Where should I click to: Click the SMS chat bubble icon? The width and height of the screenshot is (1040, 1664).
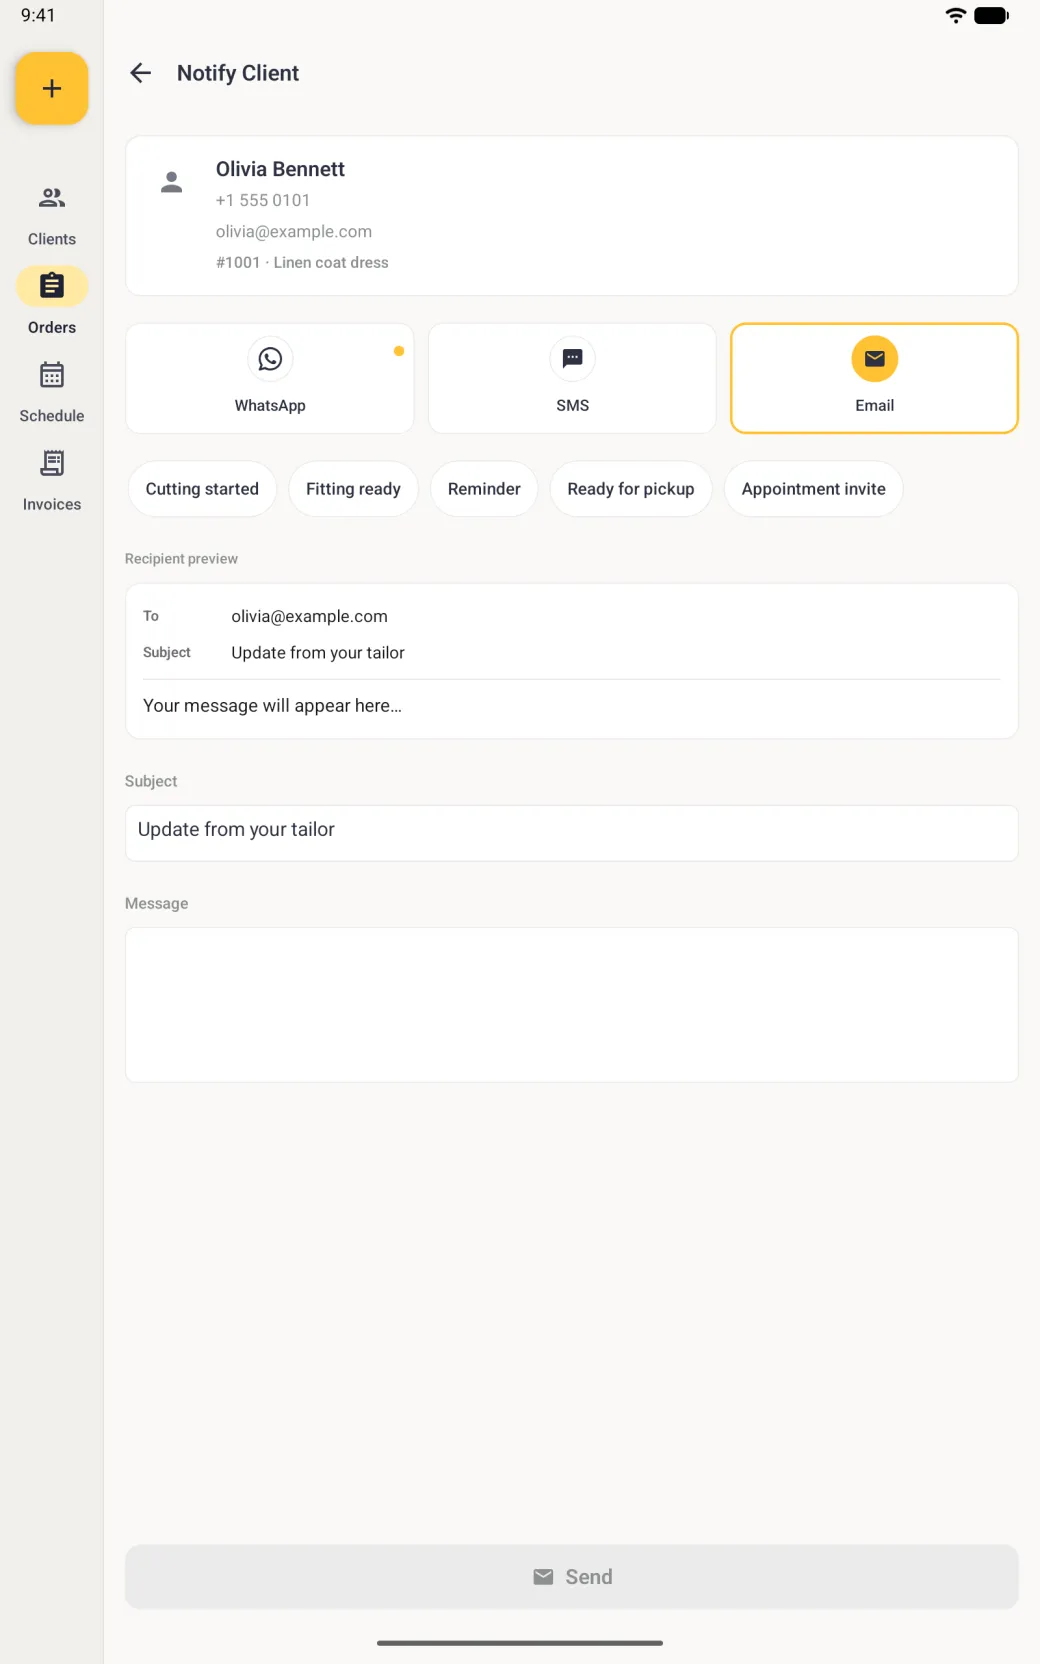coord(573,359)
